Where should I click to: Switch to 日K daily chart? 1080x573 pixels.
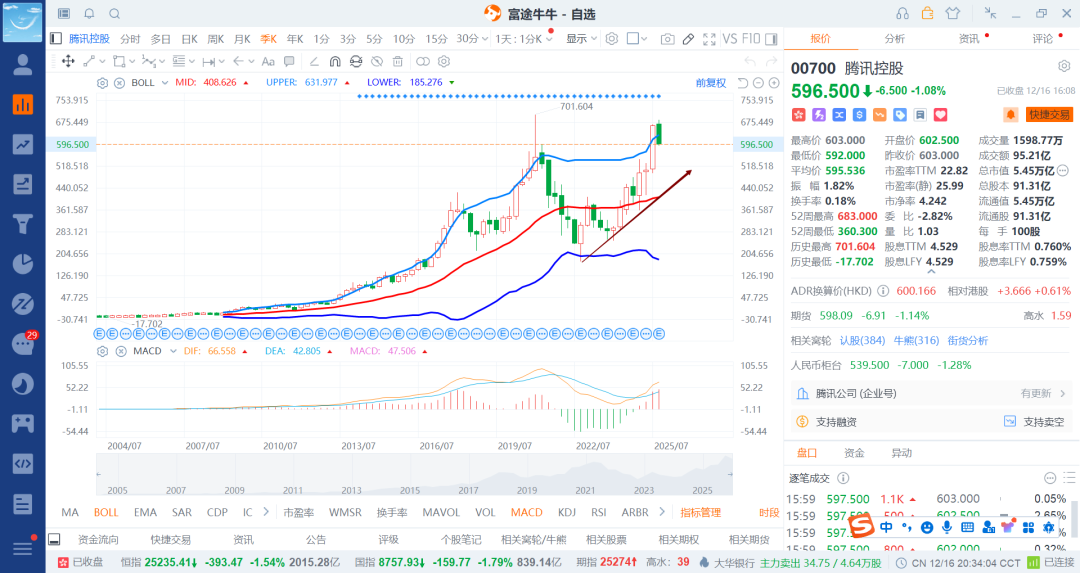pos(189,39)
